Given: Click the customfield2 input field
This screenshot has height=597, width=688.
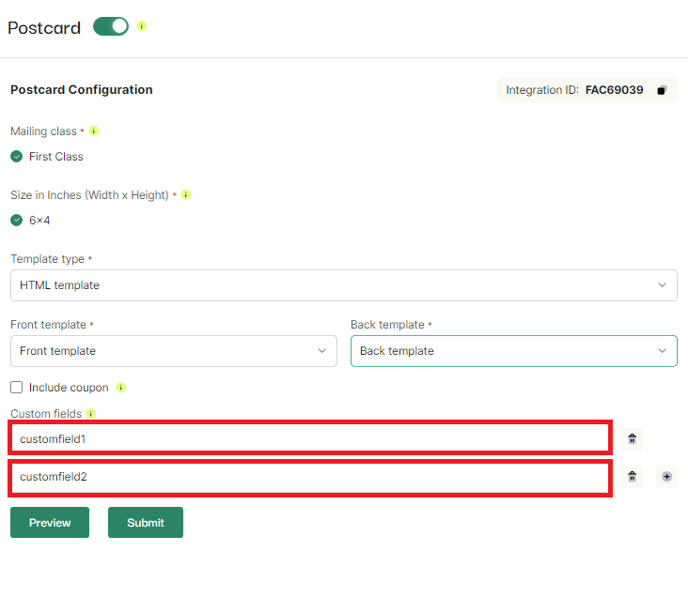Looking at the screenshot, I should pos(310,478).
